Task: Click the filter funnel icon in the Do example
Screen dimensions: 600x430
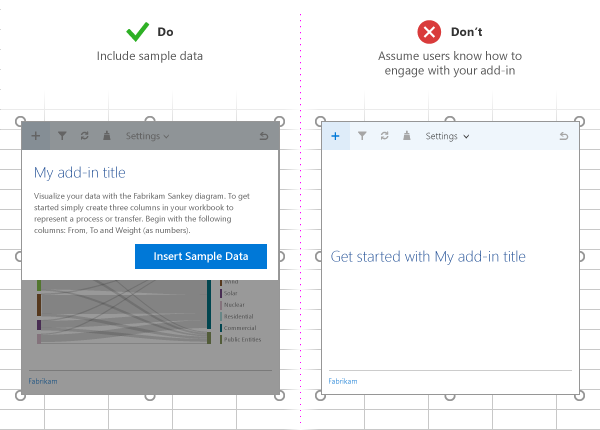Action: 62,136
